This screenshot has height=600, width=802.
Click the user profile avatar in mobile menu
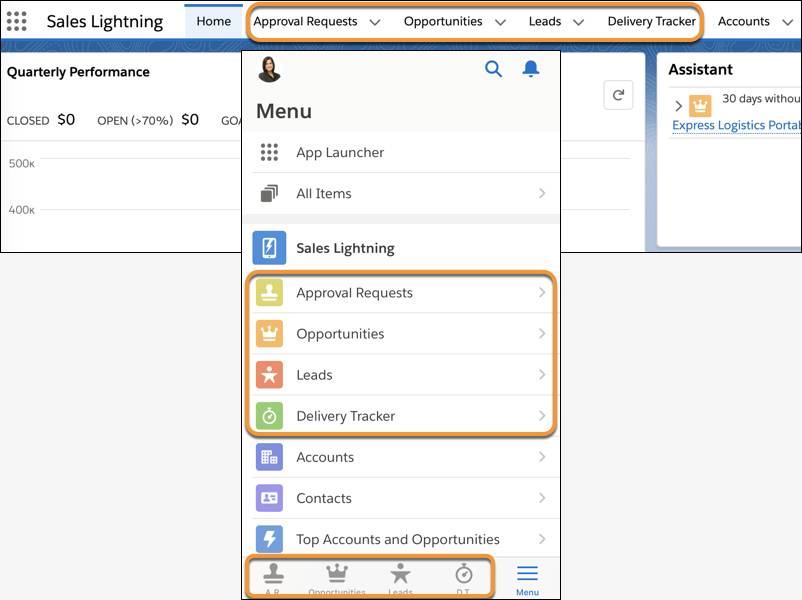[269, 70]
